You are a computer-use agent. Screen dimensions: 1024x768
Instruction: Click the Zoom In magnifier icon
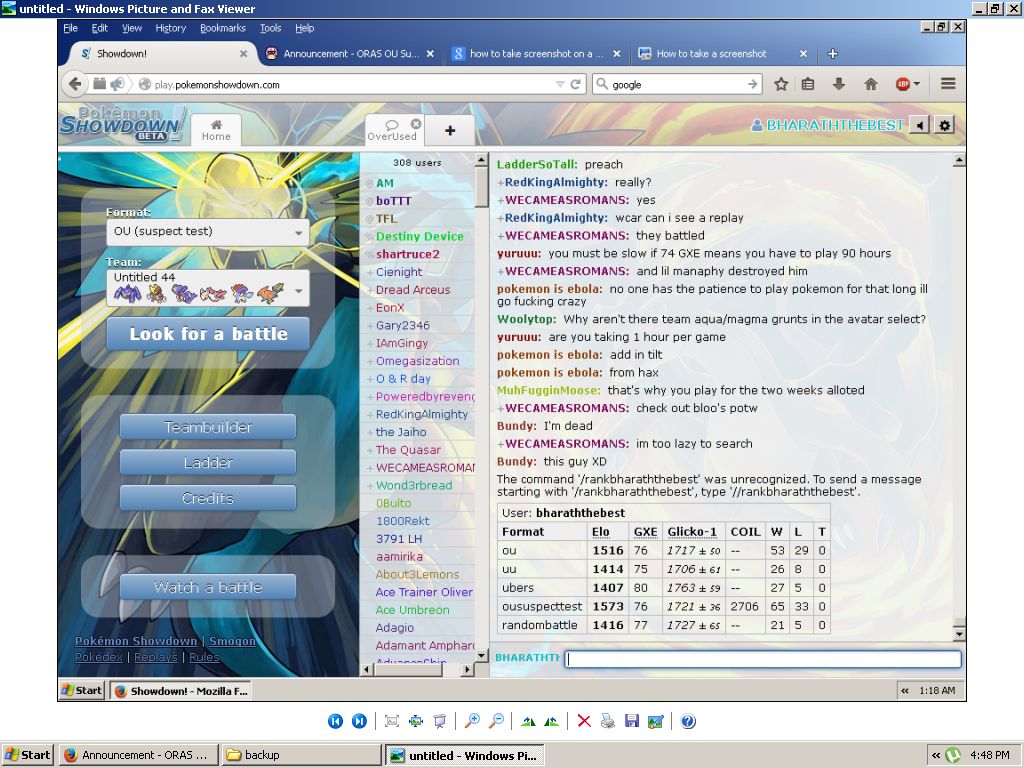point(472,721)
